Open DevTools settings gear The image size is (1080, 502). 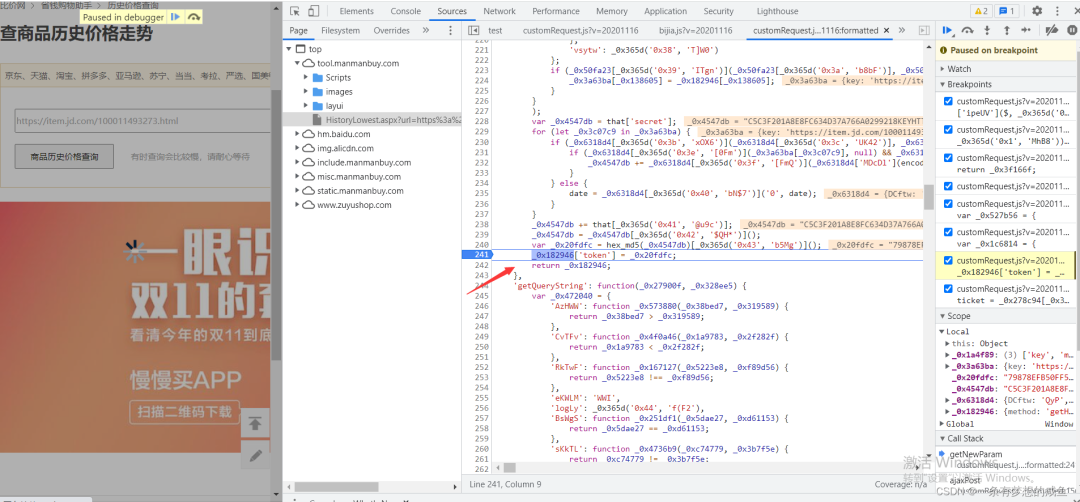1036,11
